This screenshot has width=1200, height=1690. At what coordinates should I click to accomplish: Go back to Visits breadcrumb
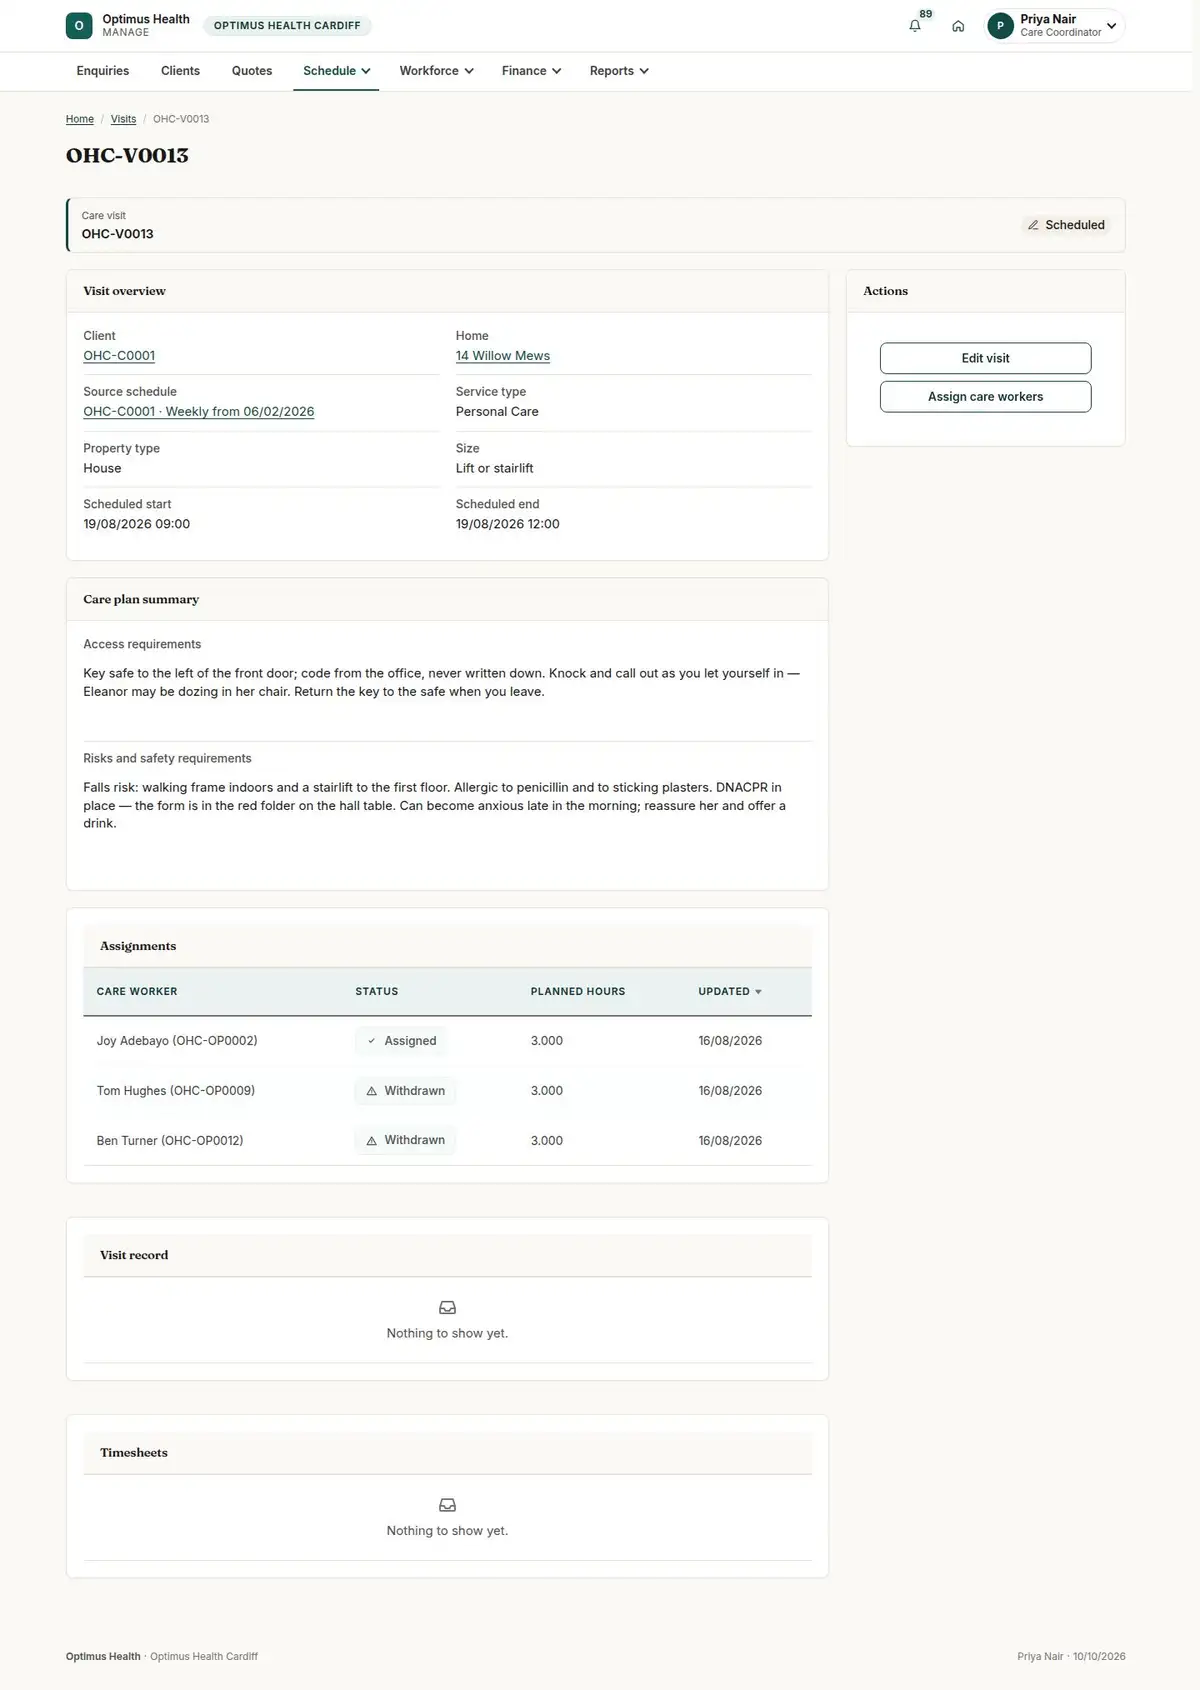click(x=123, y=119)
